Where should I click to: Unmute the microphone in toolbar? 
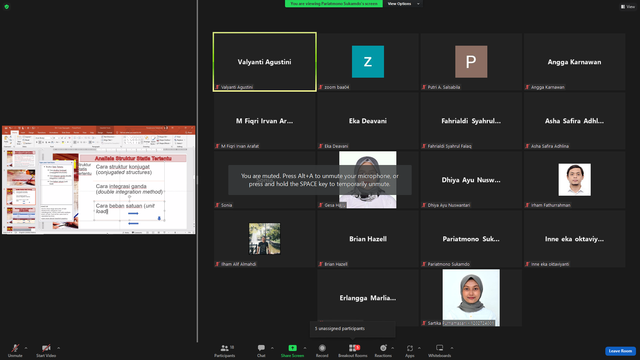[15, 350]
